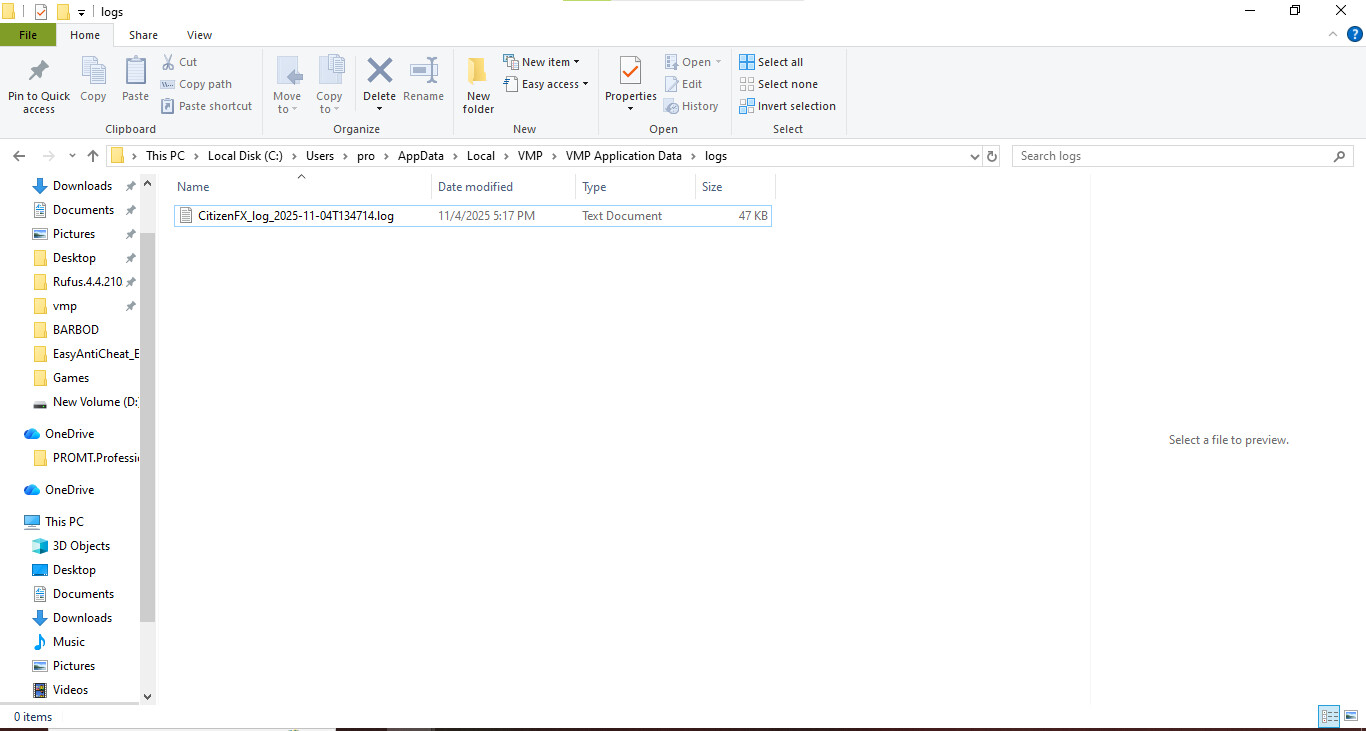This screenshot has width=1366, height=731.
Task: Select CitizenFX_log_2025-11-04T134714.log file
Action: [x=295, y=216]
